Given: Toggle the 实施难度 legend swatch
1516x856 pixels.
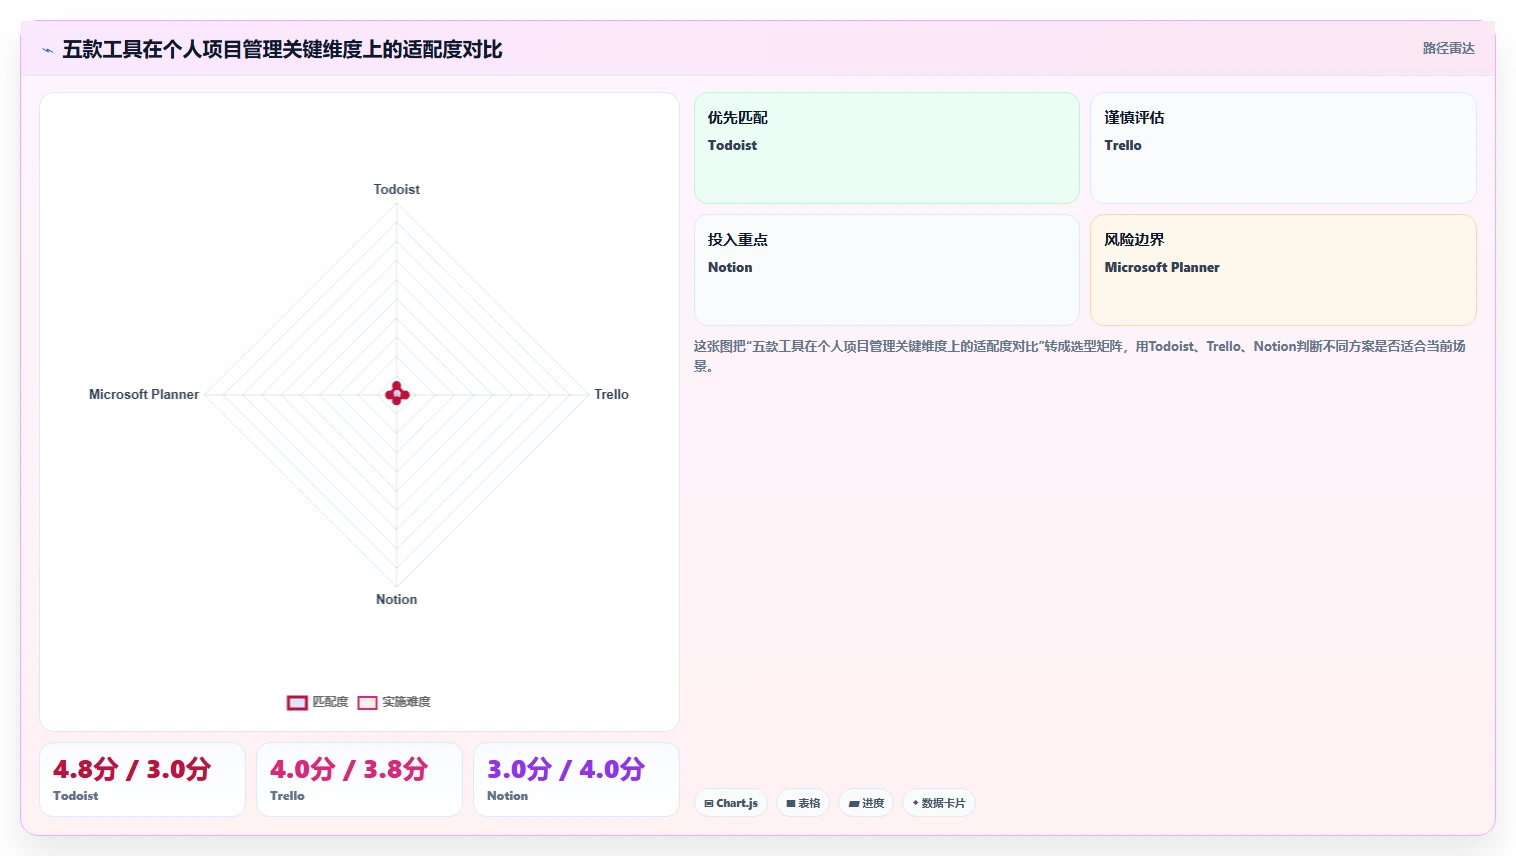Looking at the screenshot, I should [367, 703].
